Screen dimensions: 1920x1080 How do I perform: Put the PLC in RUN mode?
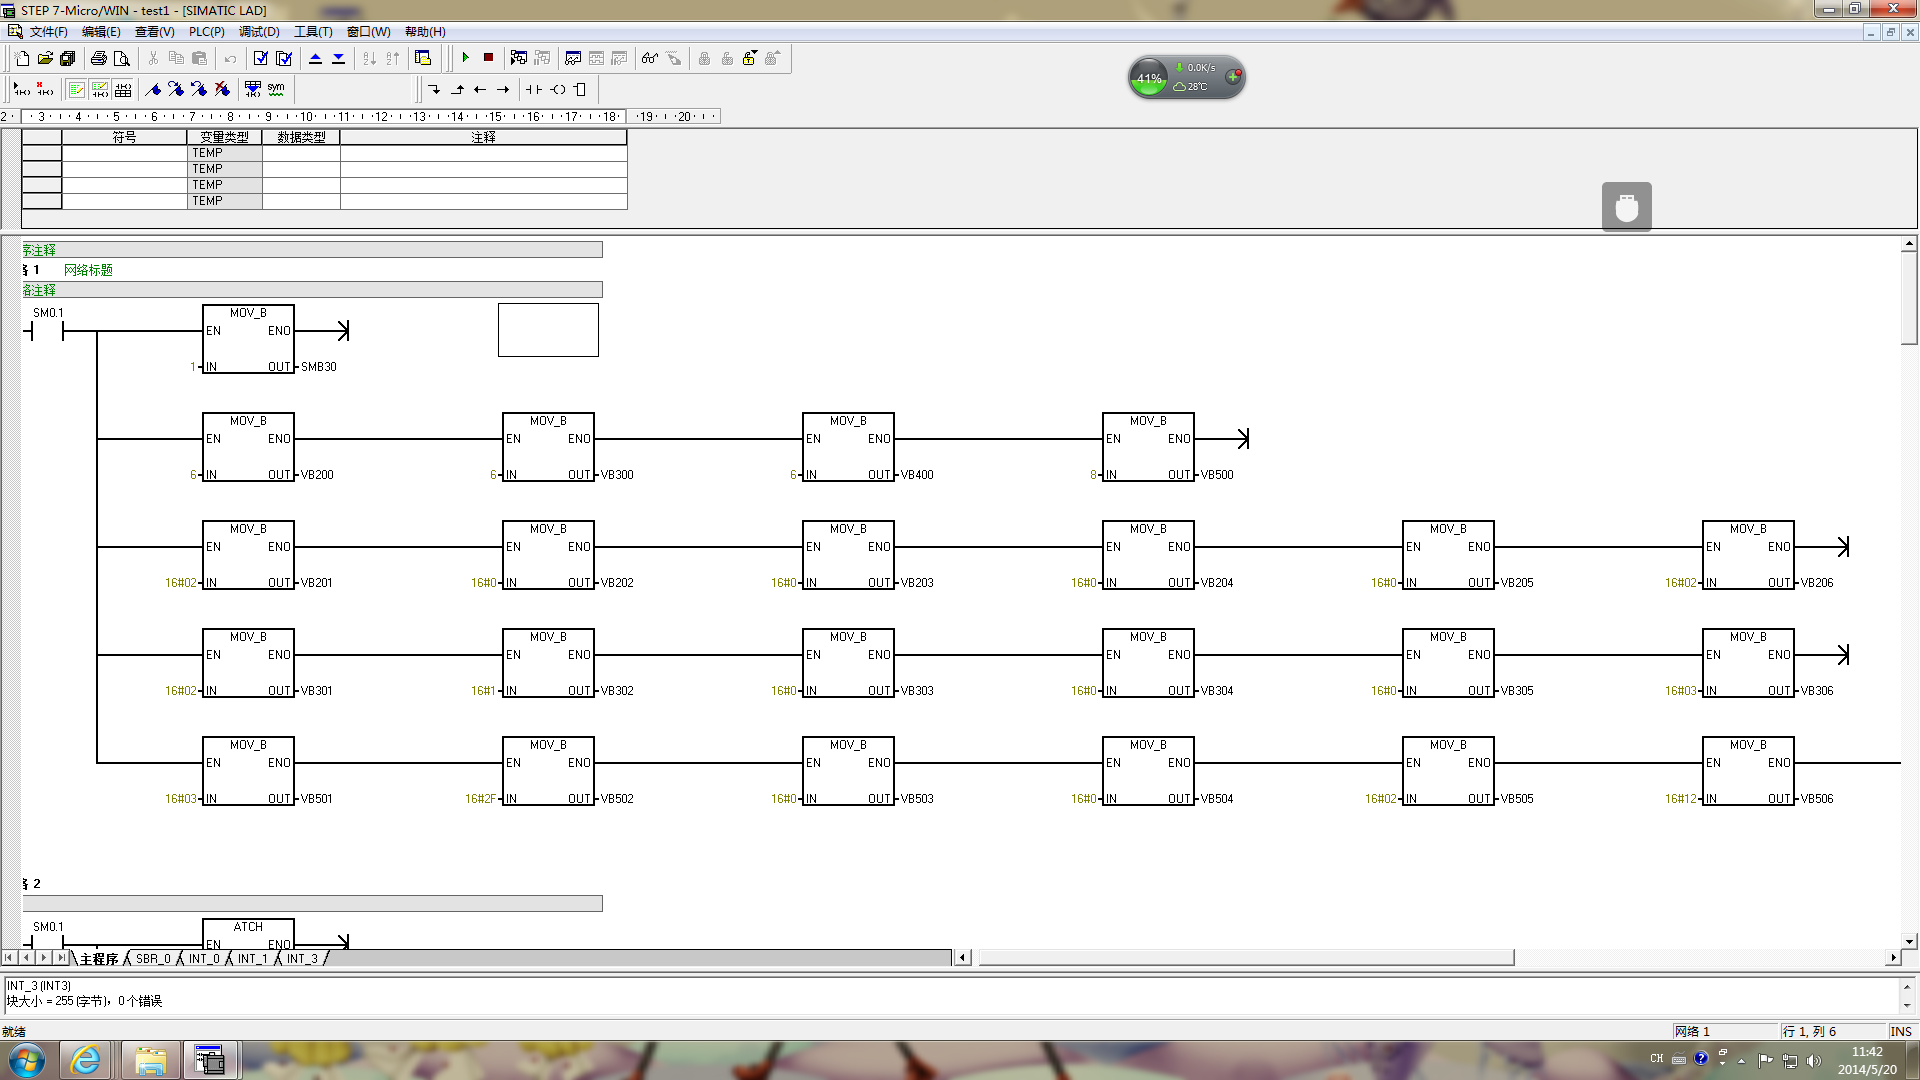coord(466,58)
